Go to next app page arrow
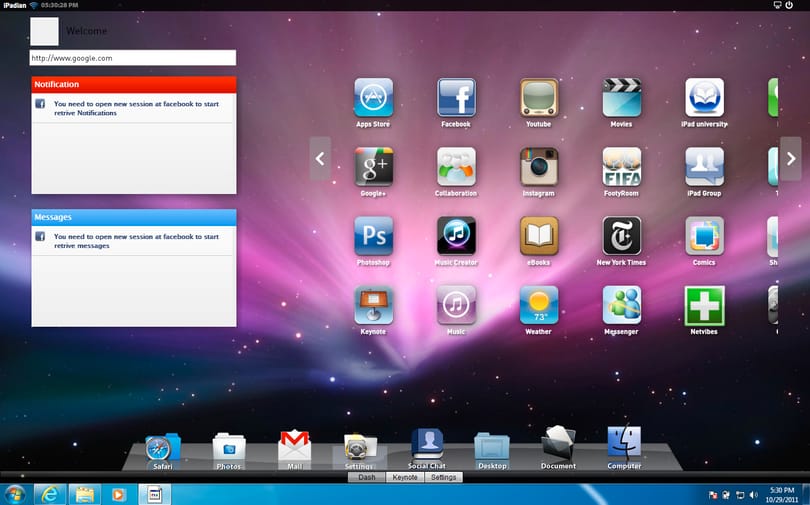 click(x=790, y=159)
